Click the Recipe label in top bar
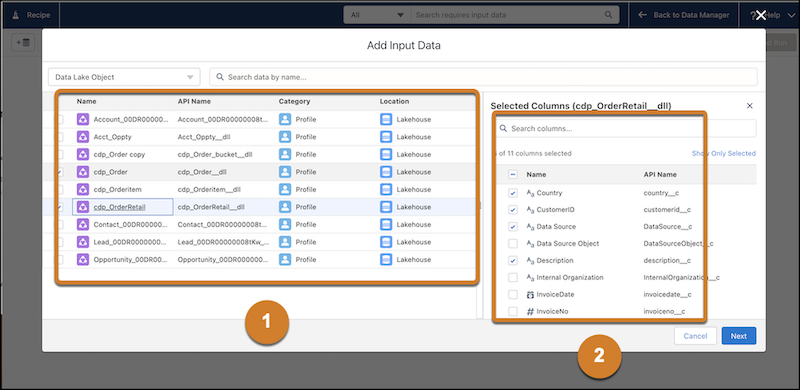The image size is (800, 390). pyautogui.click(x=38, y=15)
